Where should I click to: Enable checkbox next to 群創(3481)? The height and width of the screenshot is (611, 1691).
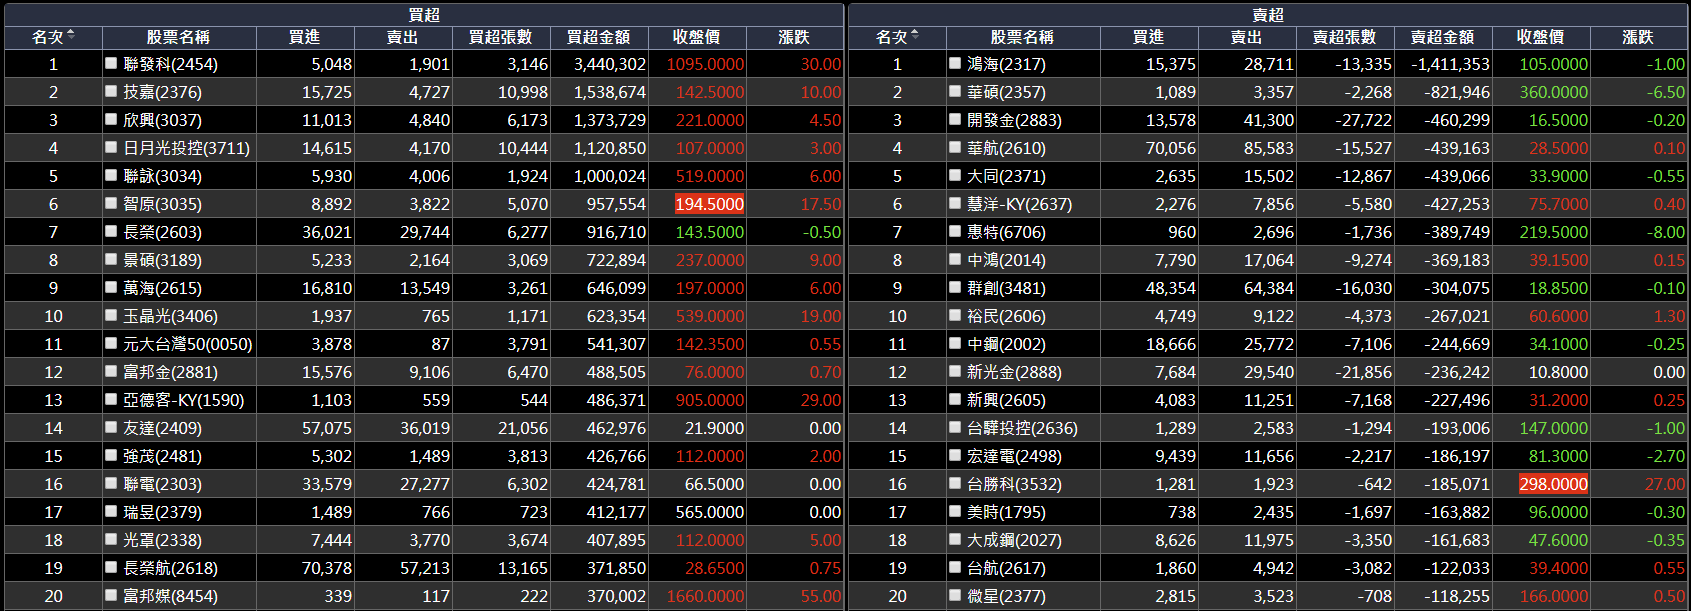click(955, 287)
